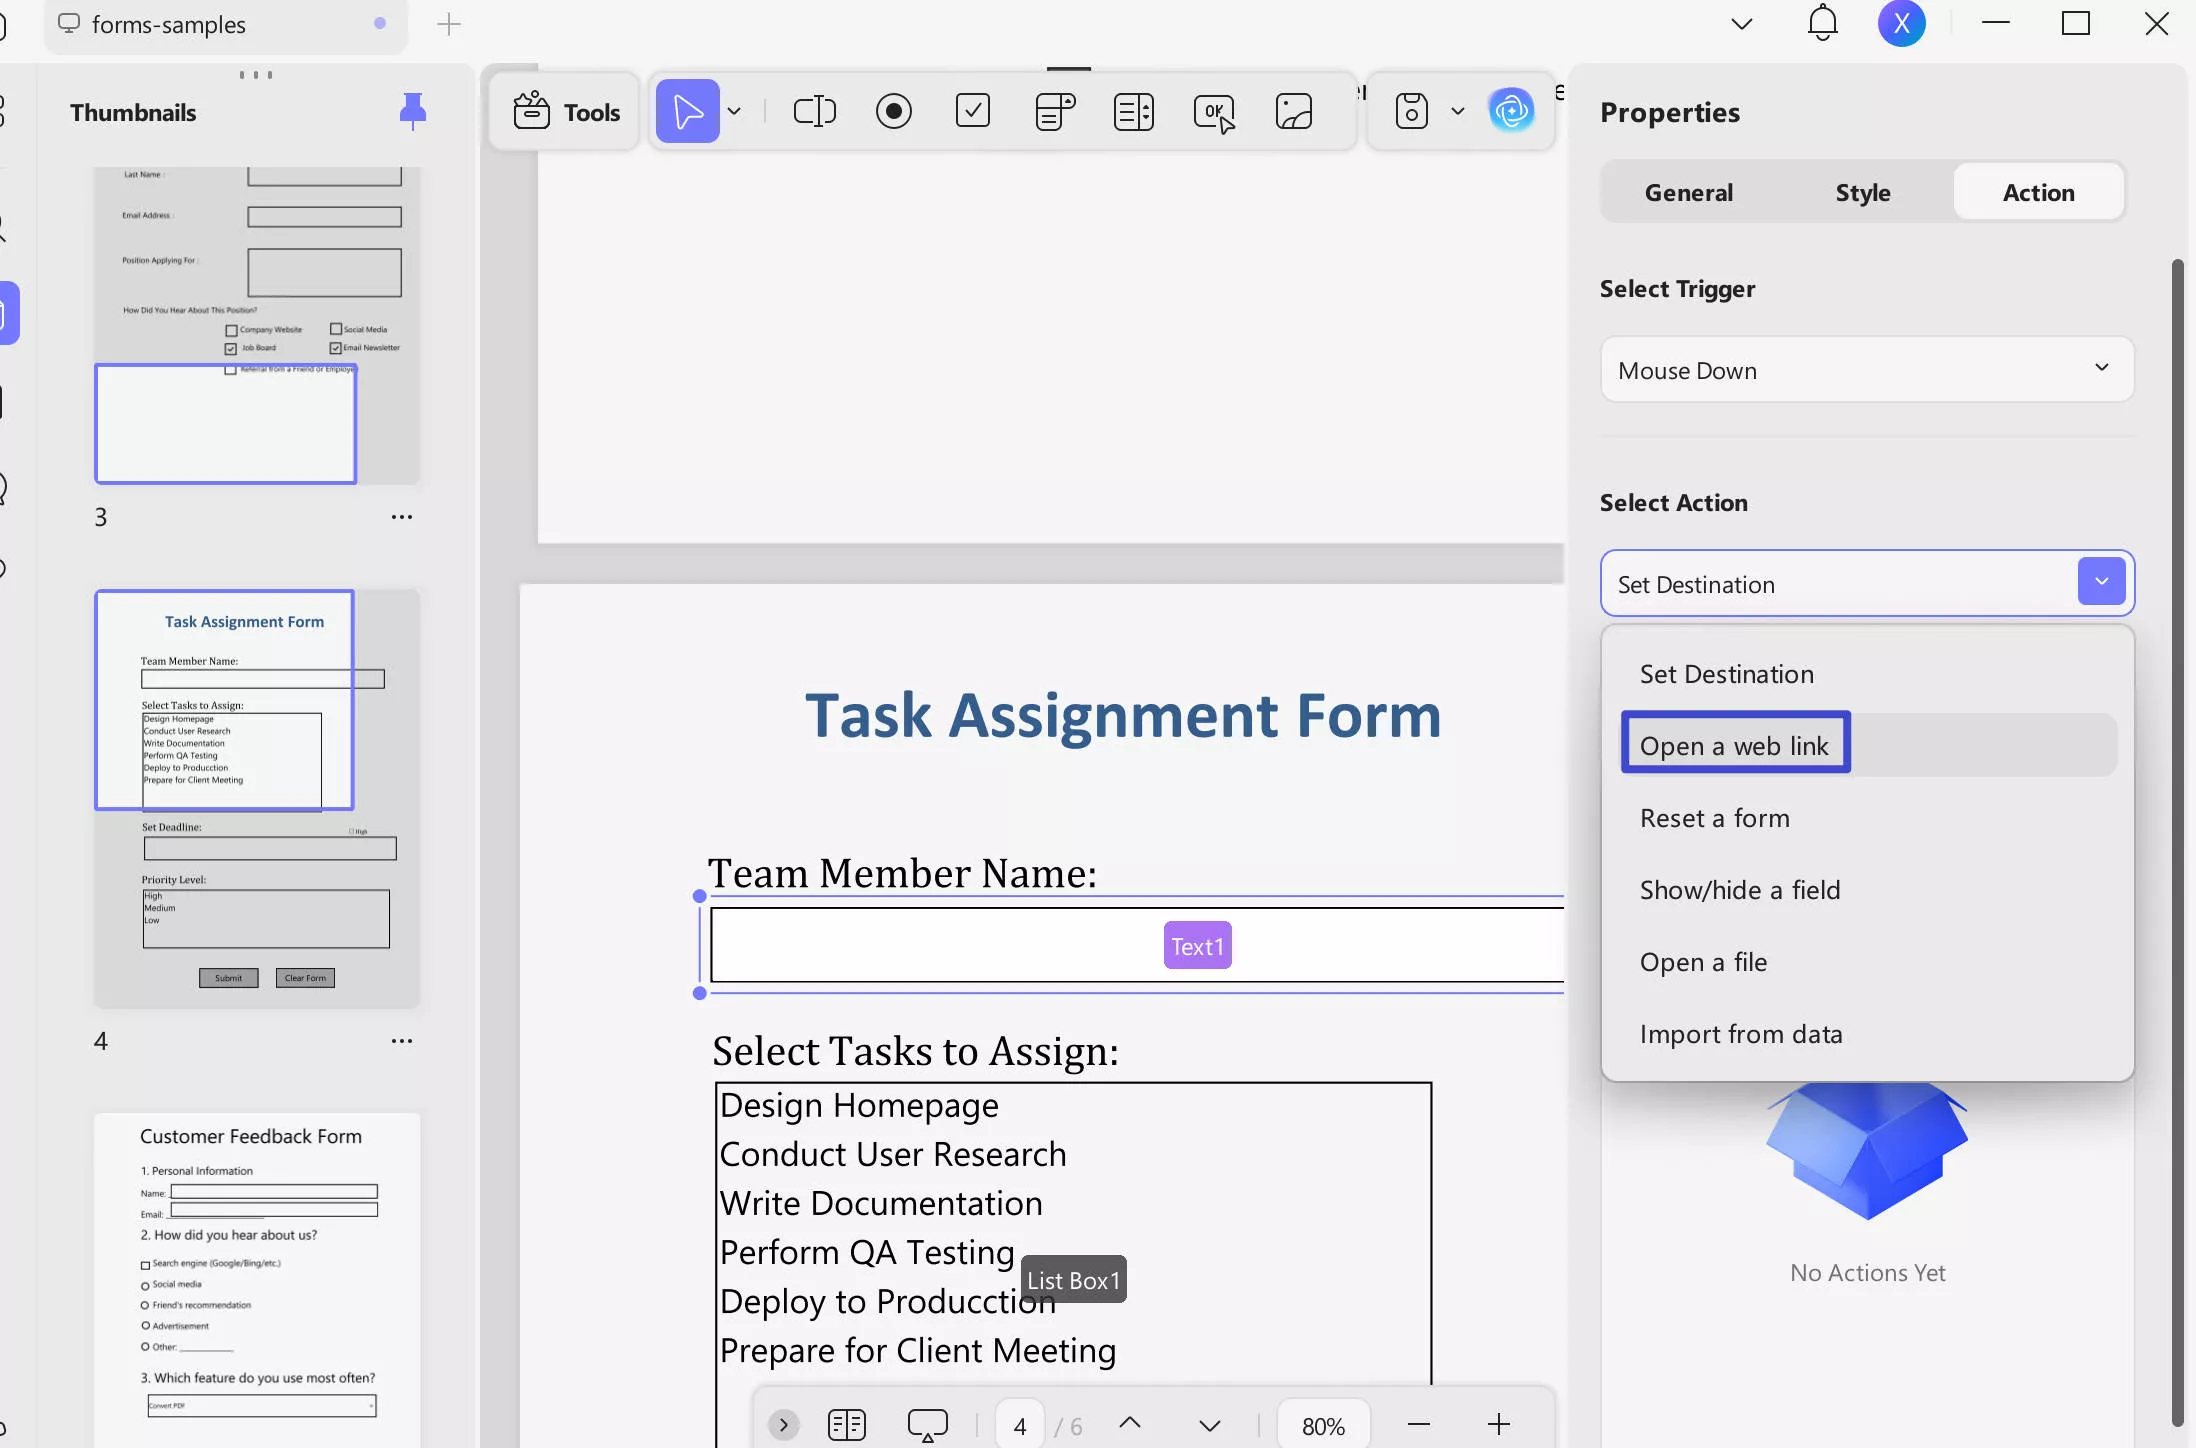Collapse the Set Destination action dropdown

tap(2101, 582)
